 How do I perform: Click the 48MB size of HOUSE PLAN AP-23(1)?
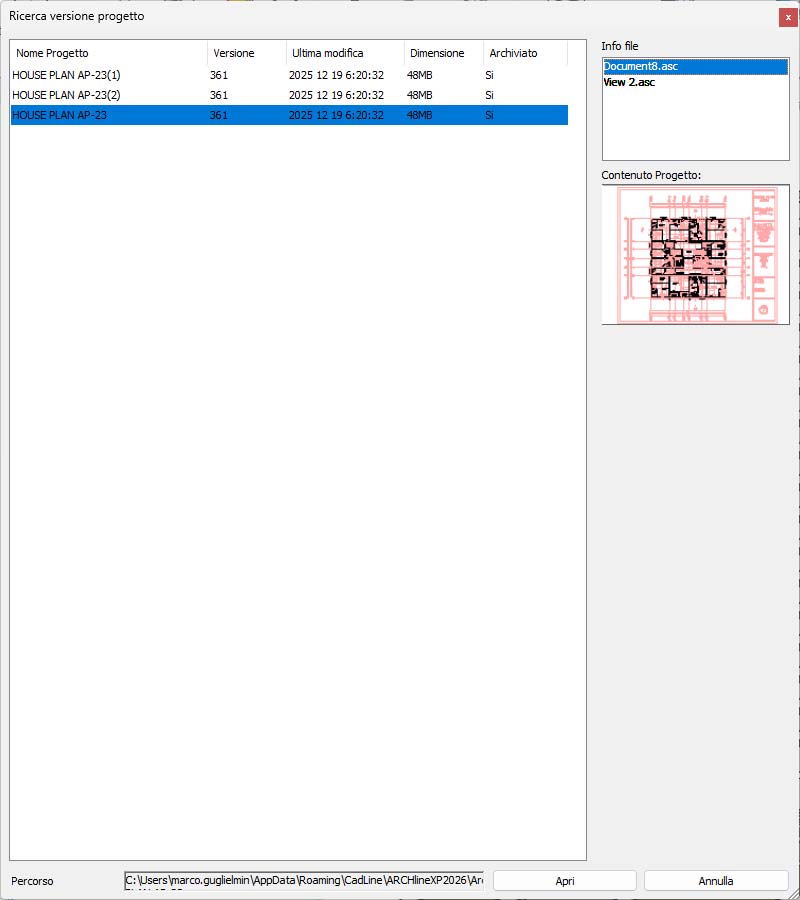click(x=420, y=75)
